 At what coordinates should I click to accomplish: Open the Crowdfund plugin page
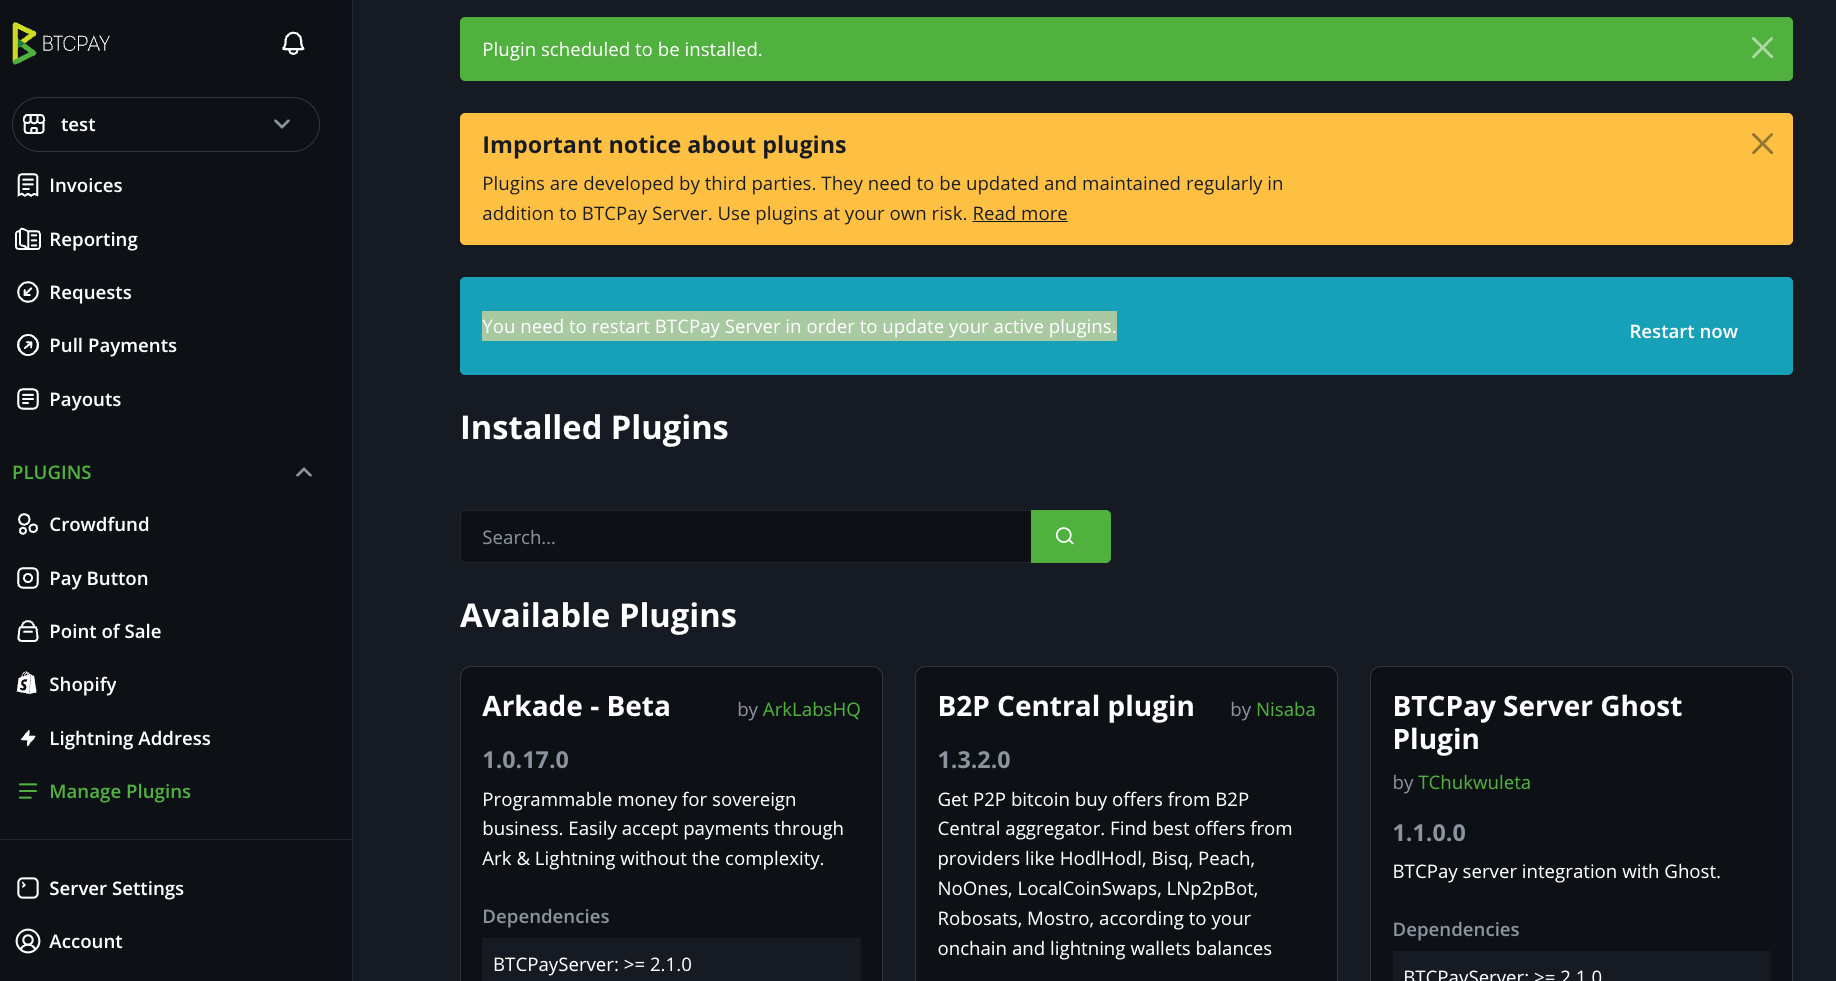tap(98, 524)
